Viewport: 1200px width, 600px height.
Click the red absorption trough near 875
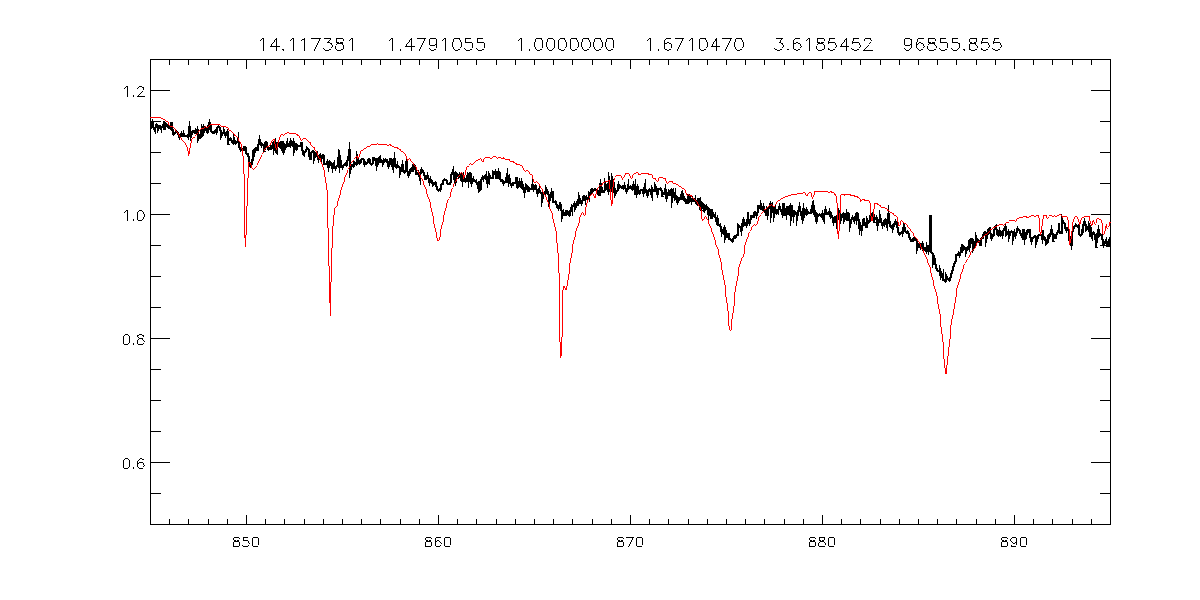731,327
